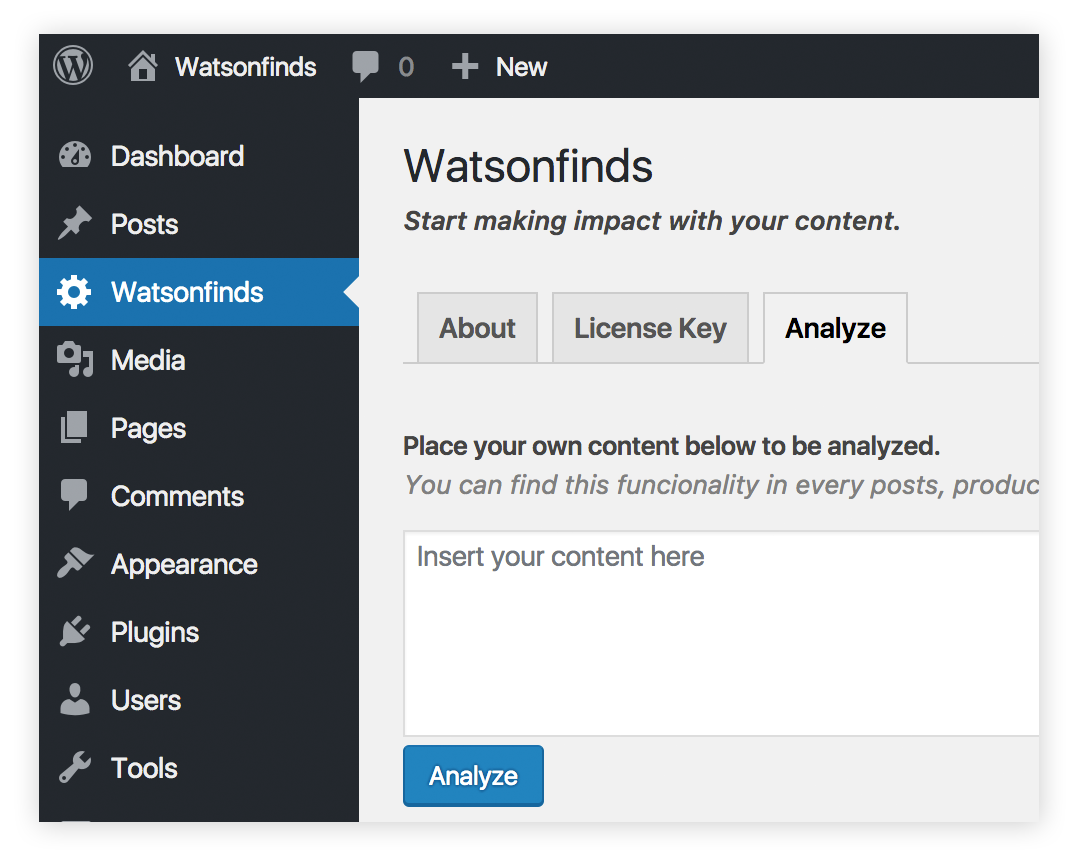The height and width of the screenshot is (865, 1082).
Task: Click the Posts pushpin icon
Action: (75, 223)
